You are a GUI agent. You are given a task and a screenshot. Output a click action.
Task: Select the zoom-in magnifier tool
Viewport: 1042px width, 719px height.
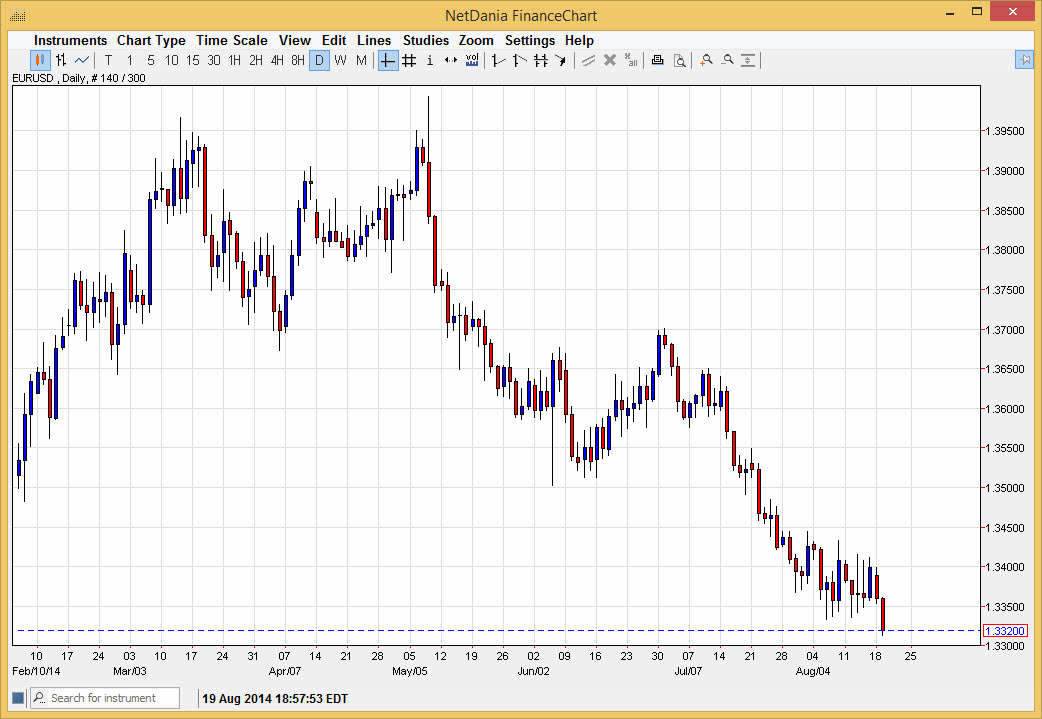tap(707, 60)
